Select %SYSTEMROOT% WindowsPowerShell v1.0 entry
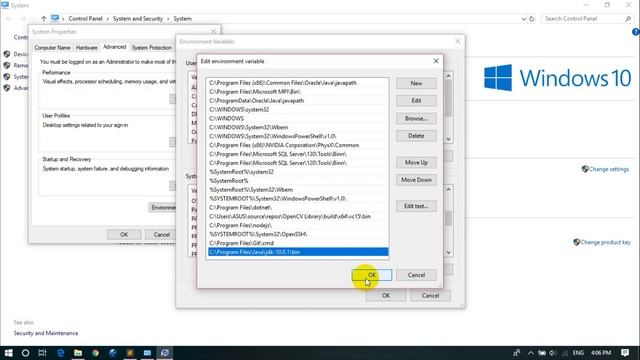The image size is (640, 360). tap(298, 199)
